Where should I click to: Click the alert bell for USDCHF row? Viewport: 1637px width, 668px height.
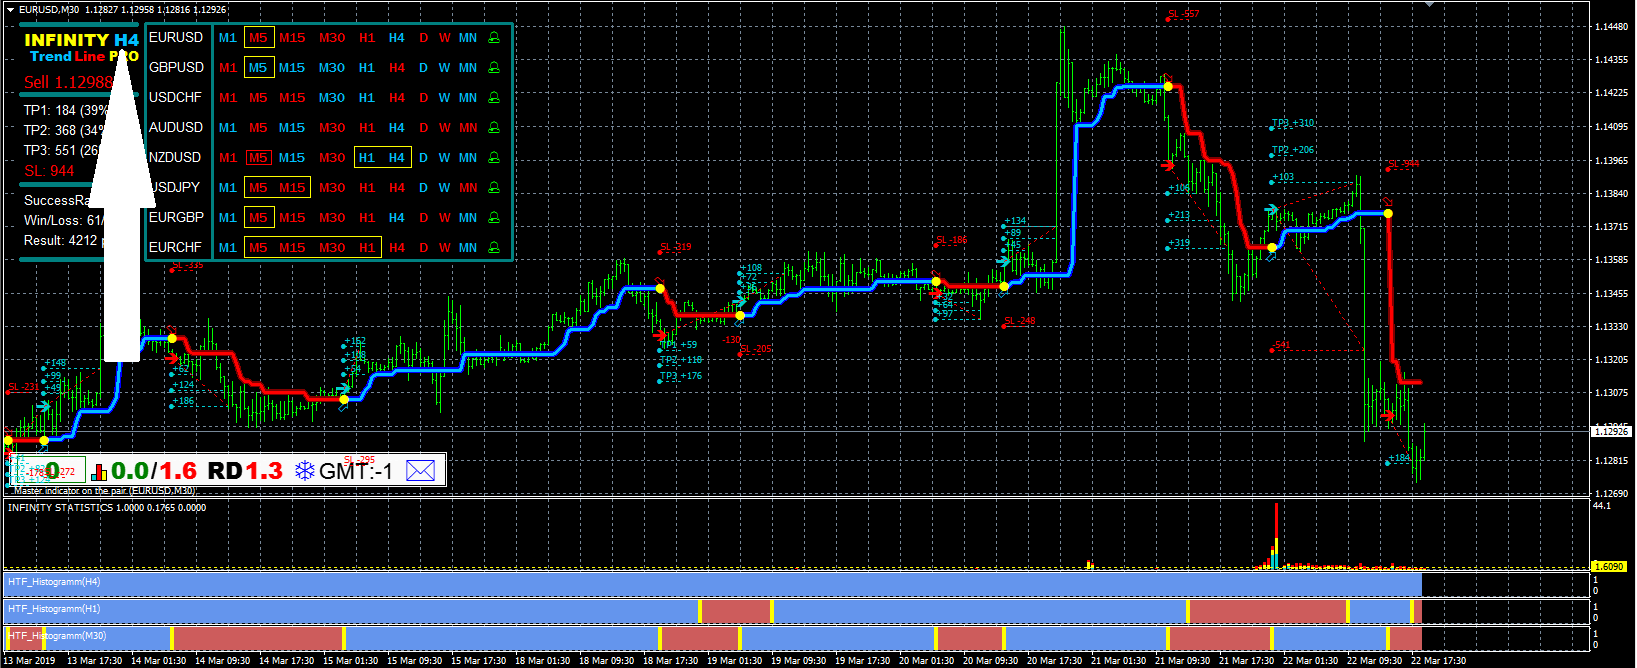[x=494, y=98]
